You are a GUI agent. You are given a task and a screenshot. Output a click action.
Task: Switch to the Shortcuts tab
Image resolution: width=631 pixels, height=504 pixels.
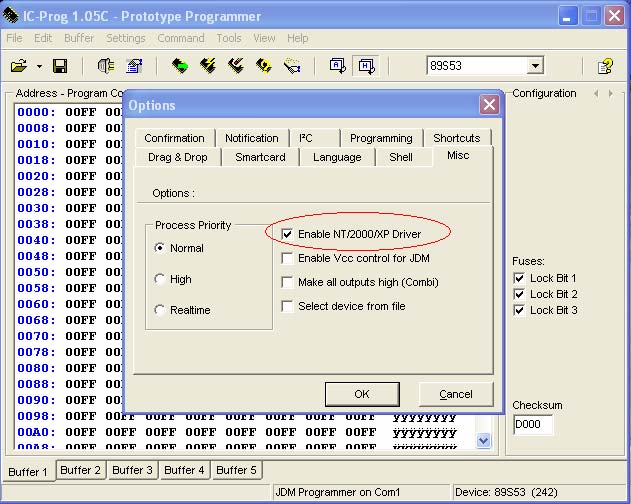point(457,138)
